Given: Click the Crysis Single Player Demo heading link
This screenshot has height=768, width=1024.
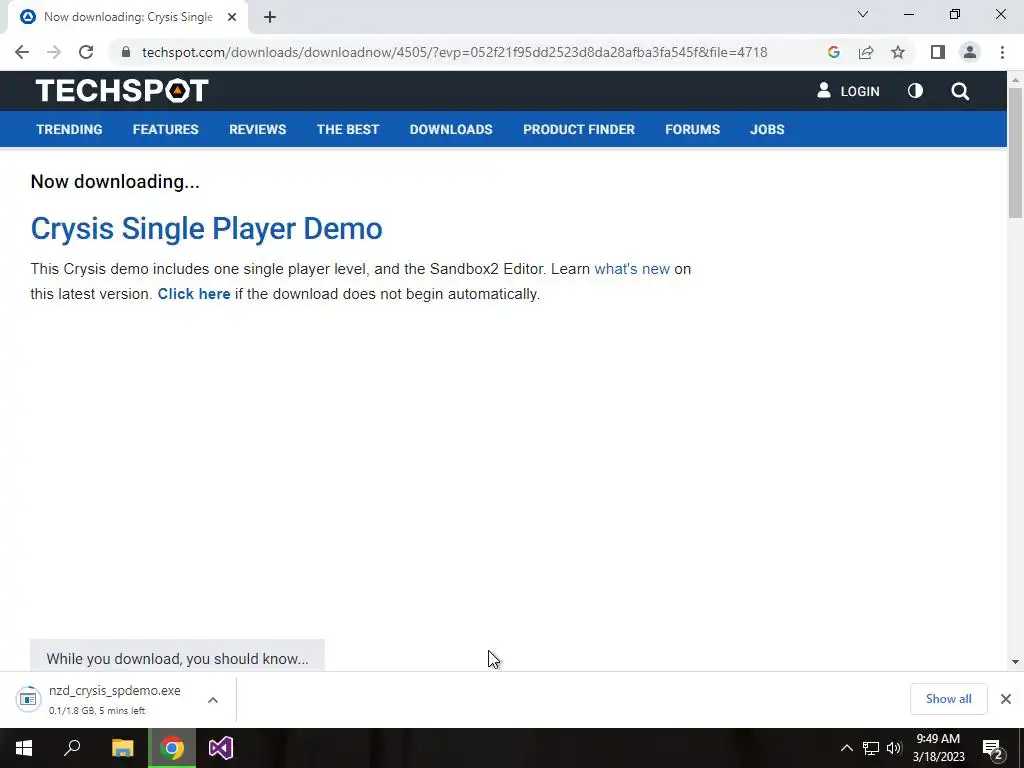Looking at the screenshot, I should 206,229.
